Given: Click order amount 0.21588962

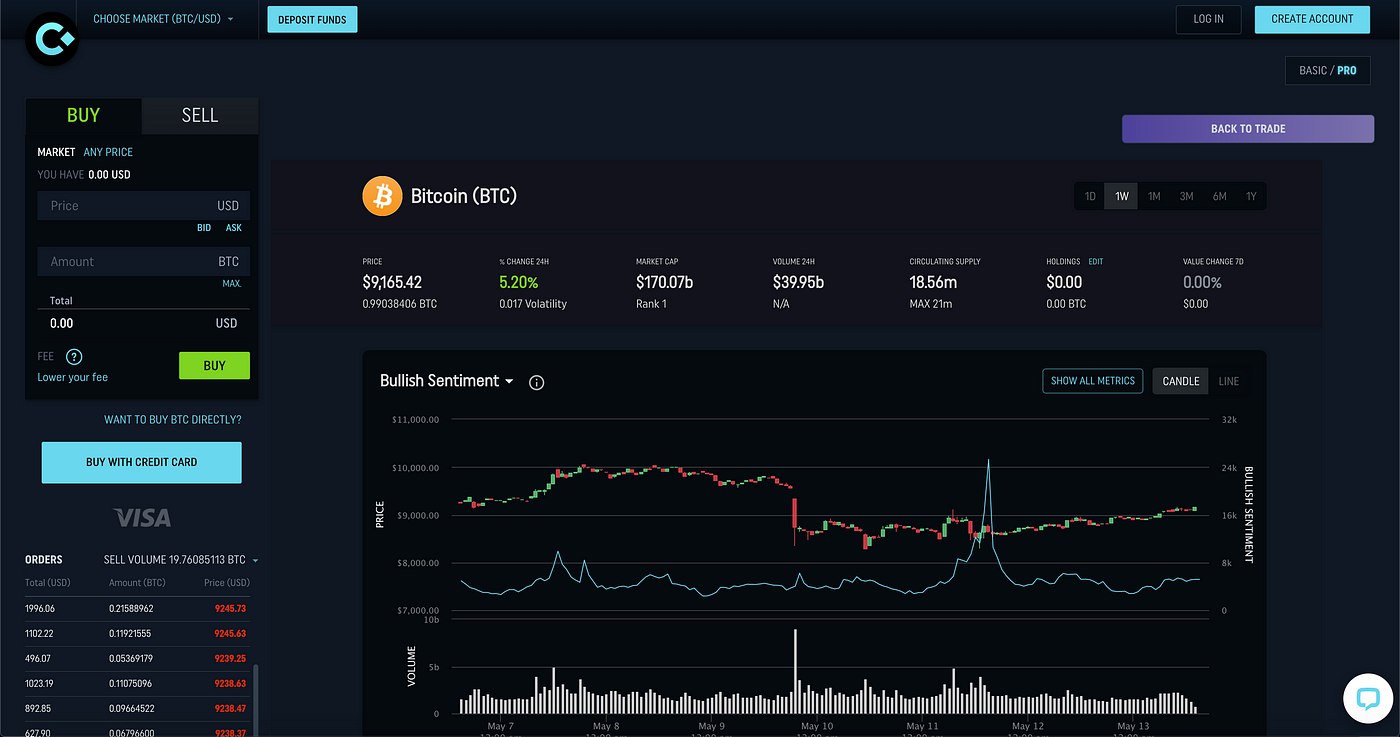Looking at the screenshot, I should 131,608.
